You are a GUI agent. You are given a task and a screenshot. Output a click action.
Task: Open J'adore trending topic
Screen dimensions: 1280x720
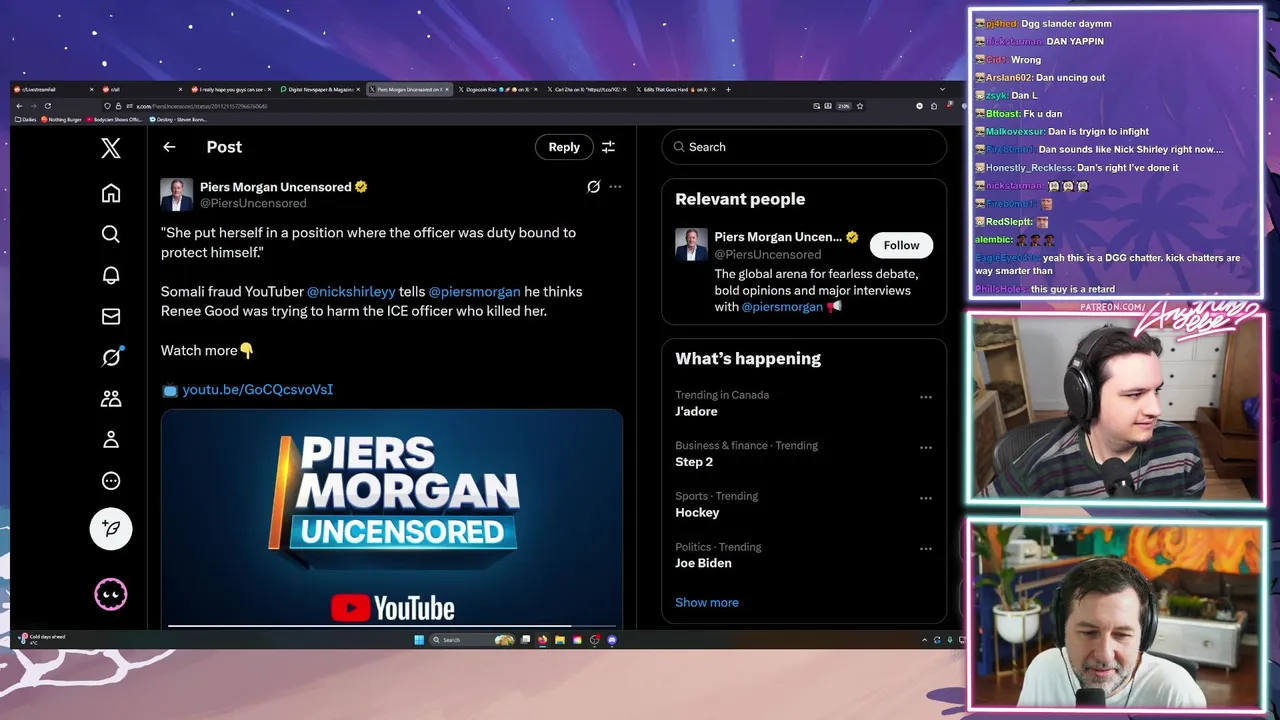694,412
